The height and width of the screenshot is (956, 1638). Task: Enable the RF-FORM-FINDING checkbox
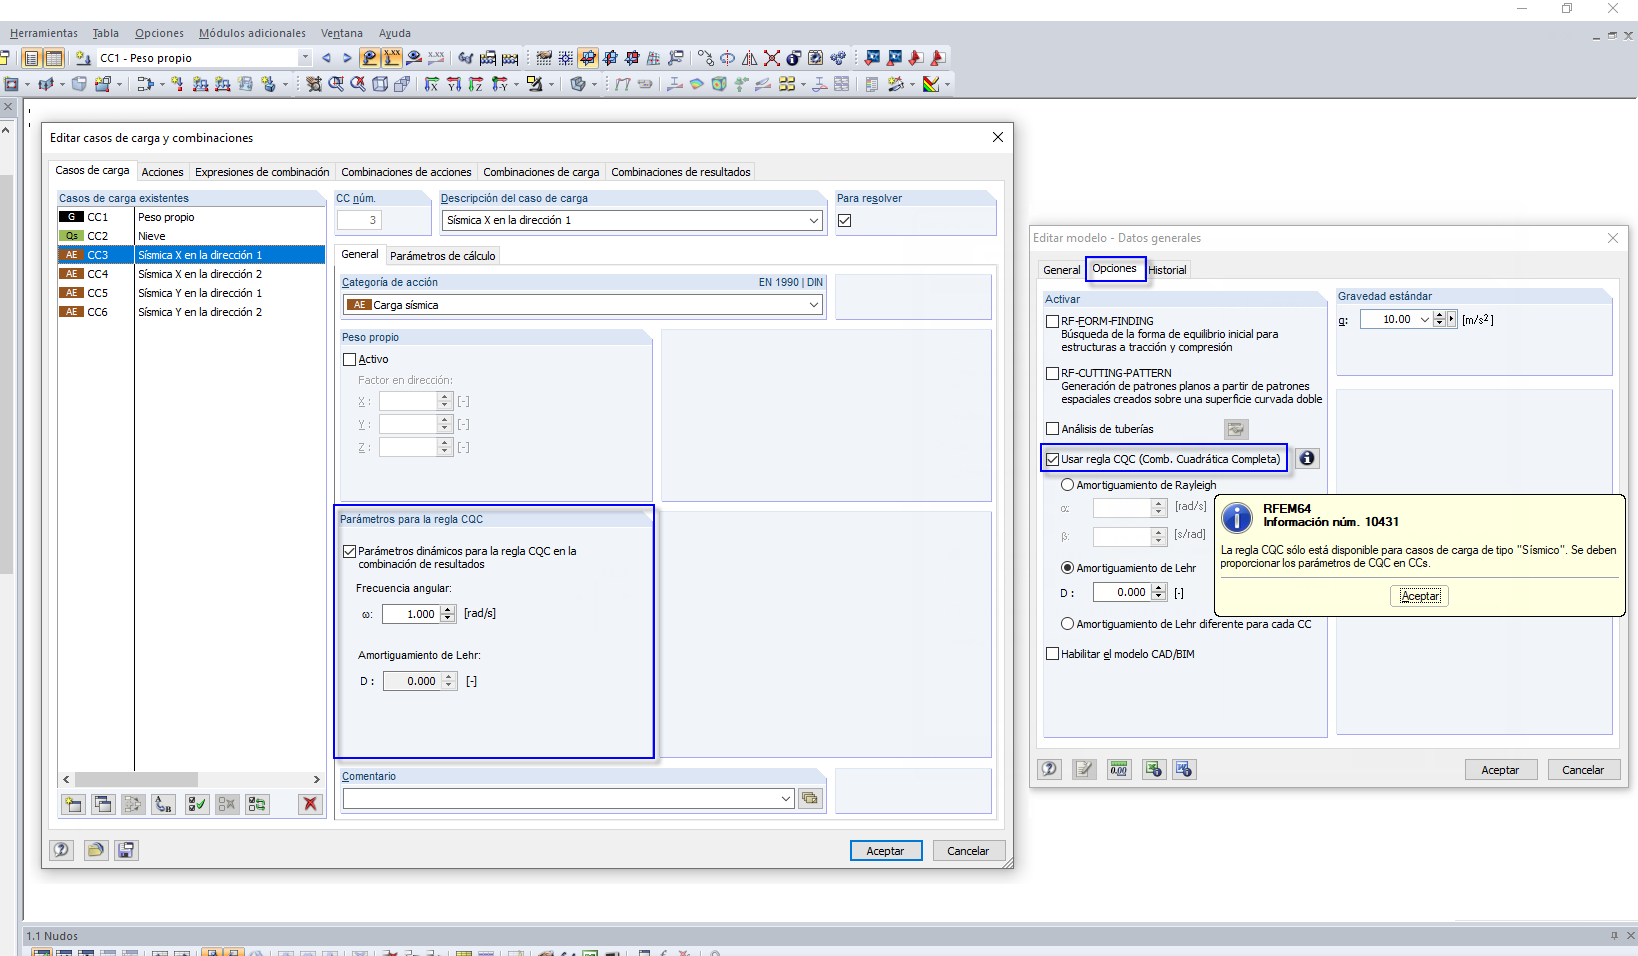pos(1052,321)
